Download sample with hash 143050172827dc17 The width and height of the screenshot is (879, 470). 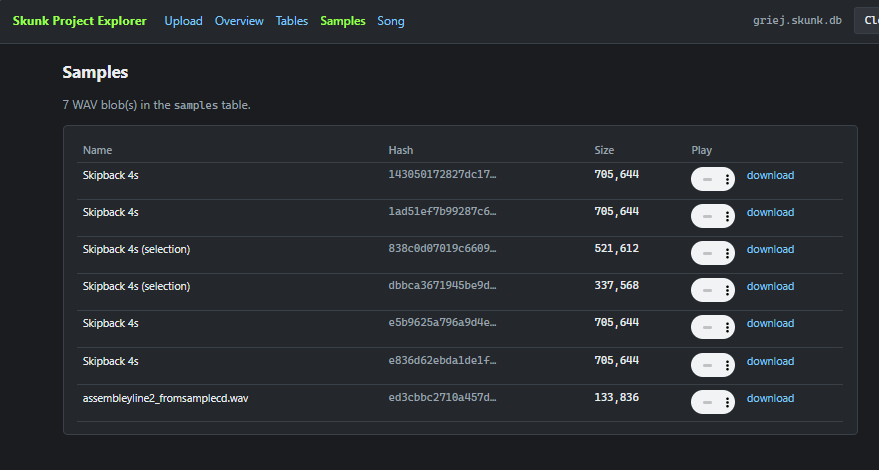pos(770,175)
